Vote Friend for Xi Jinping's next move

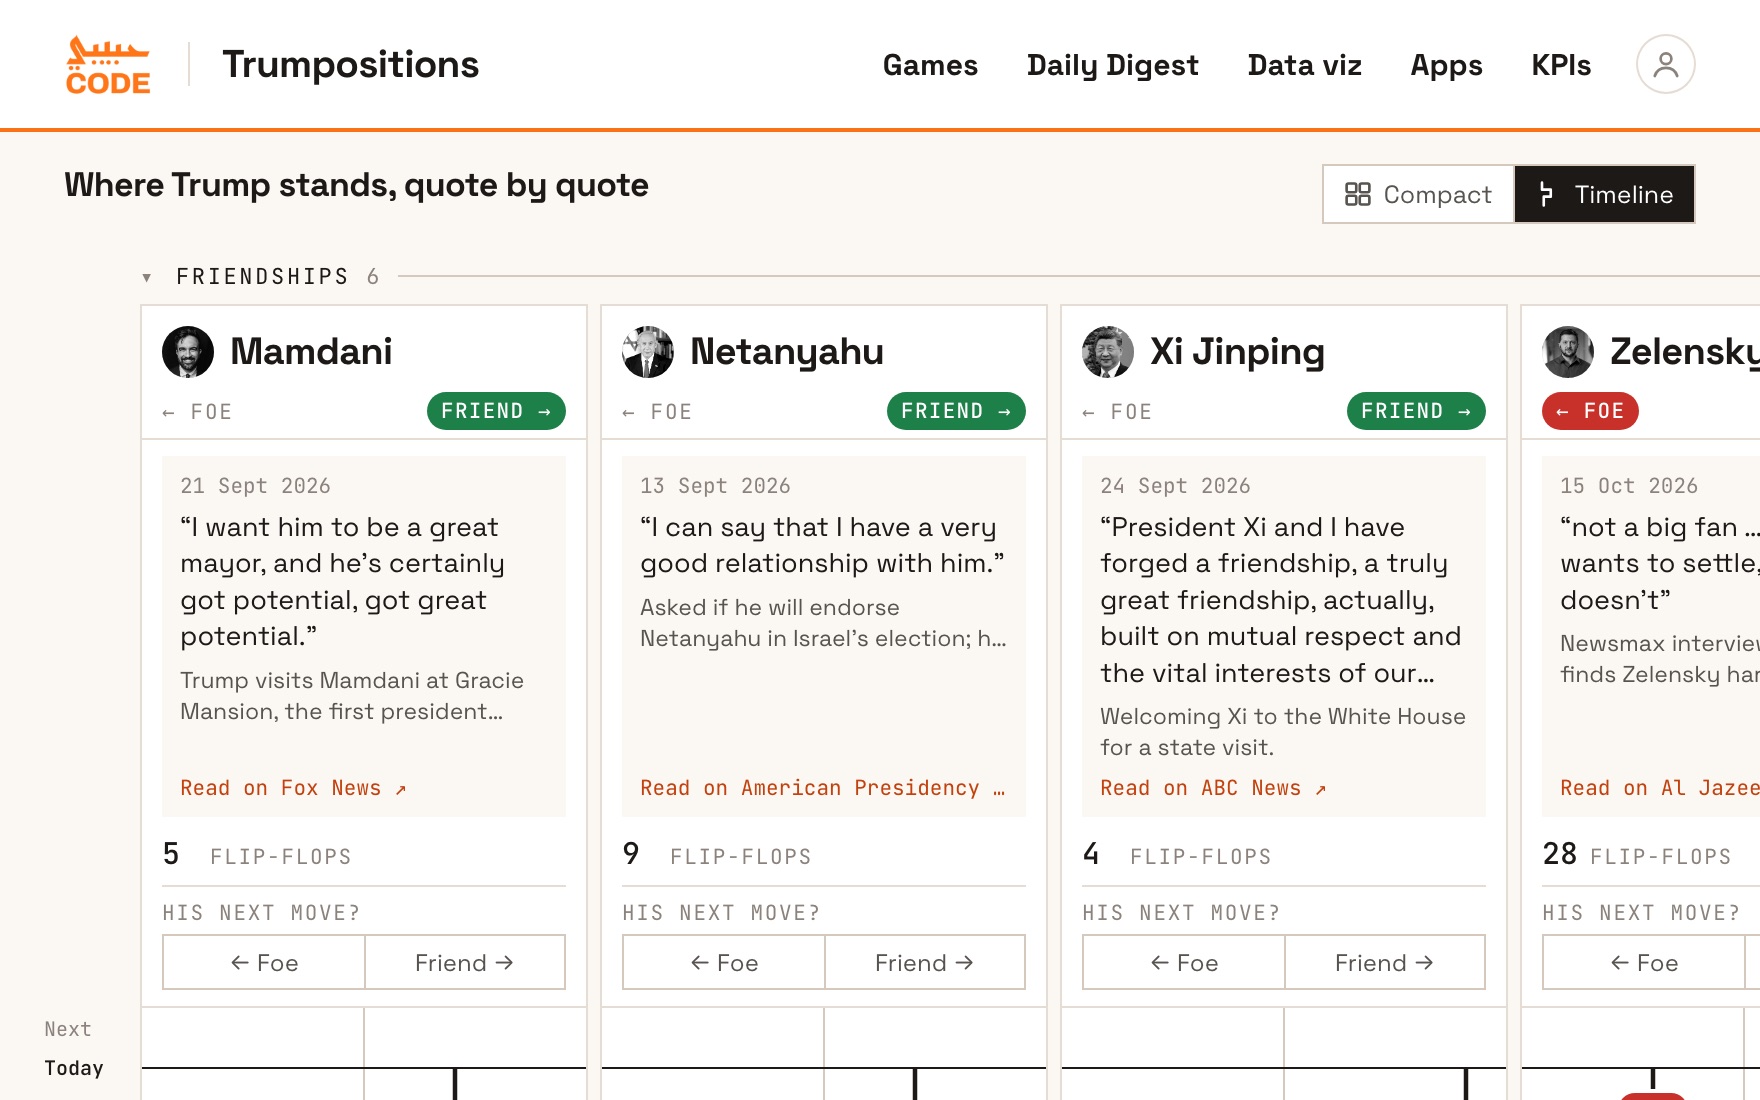[x=1385, y=962]
